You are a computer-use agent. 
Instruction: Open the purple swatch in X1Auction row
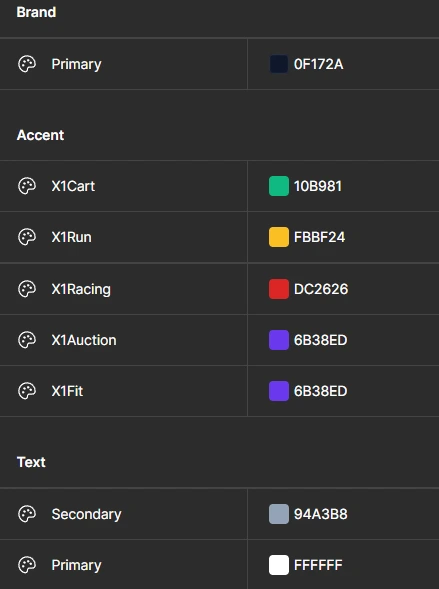(279, 340)
